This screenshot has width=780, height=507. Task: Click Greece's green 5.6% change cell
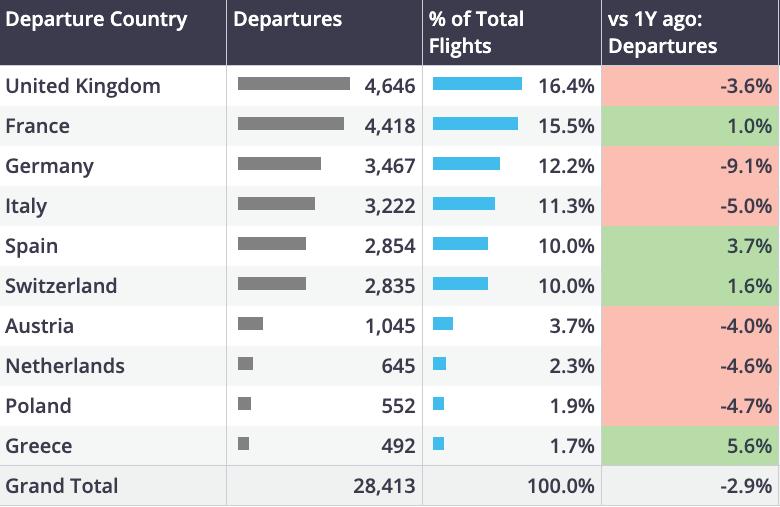689,446
